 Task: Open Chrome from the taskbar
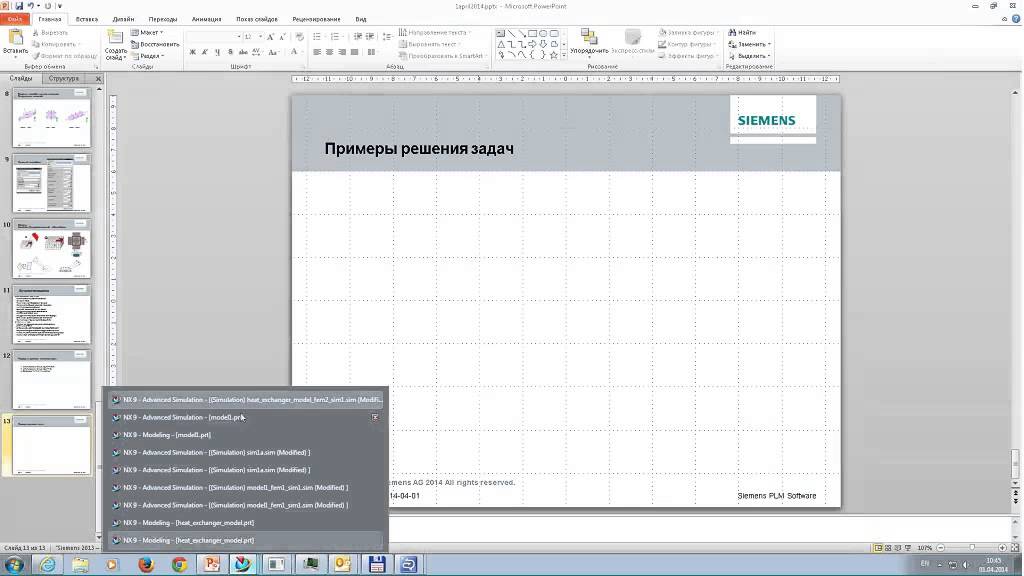click(179, 564)
